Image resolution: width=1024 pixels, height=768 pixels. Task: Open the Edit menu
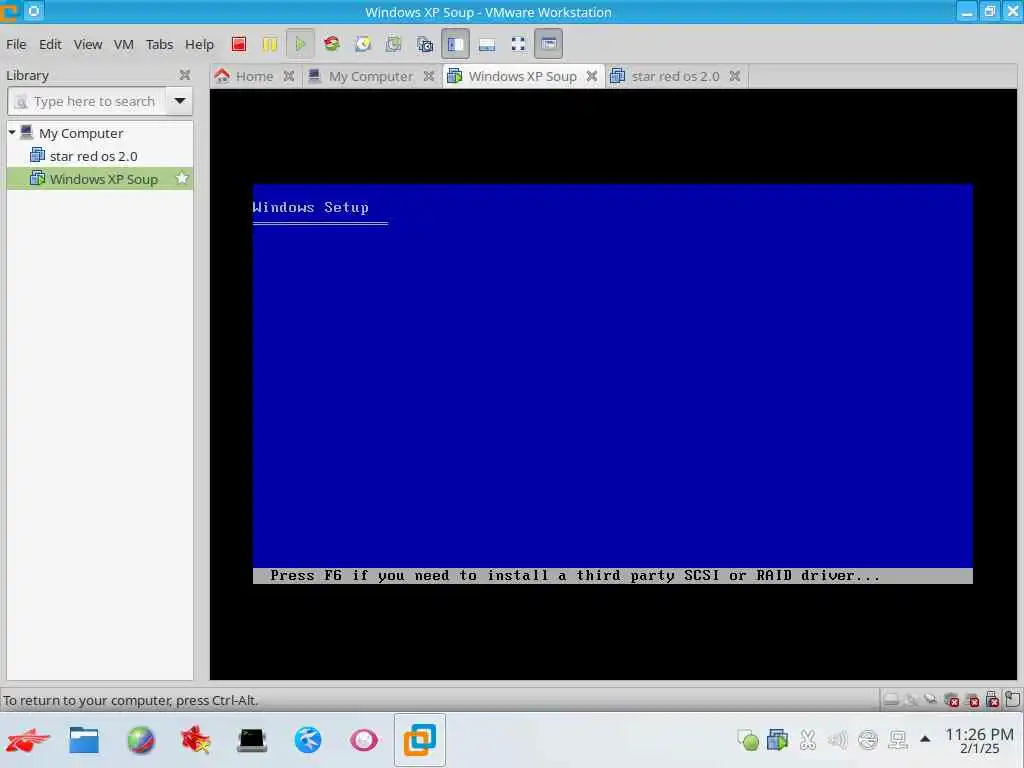pos(50,44)
